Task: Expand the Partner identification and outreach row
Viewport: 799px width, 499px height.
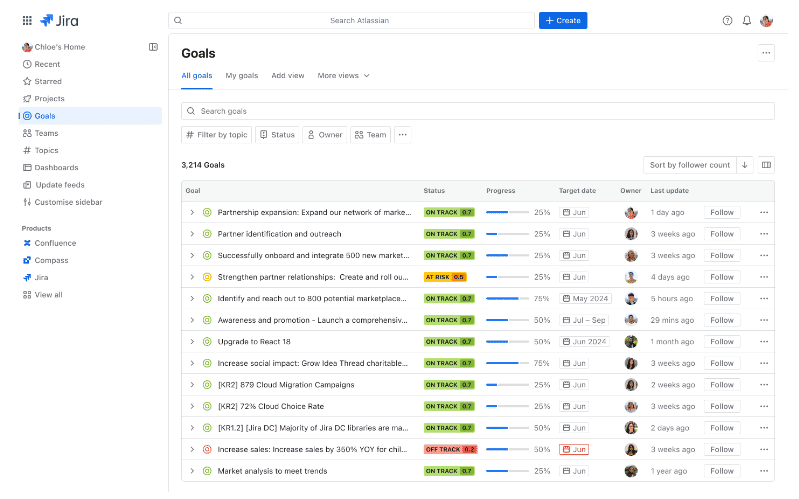Action: 192,234
